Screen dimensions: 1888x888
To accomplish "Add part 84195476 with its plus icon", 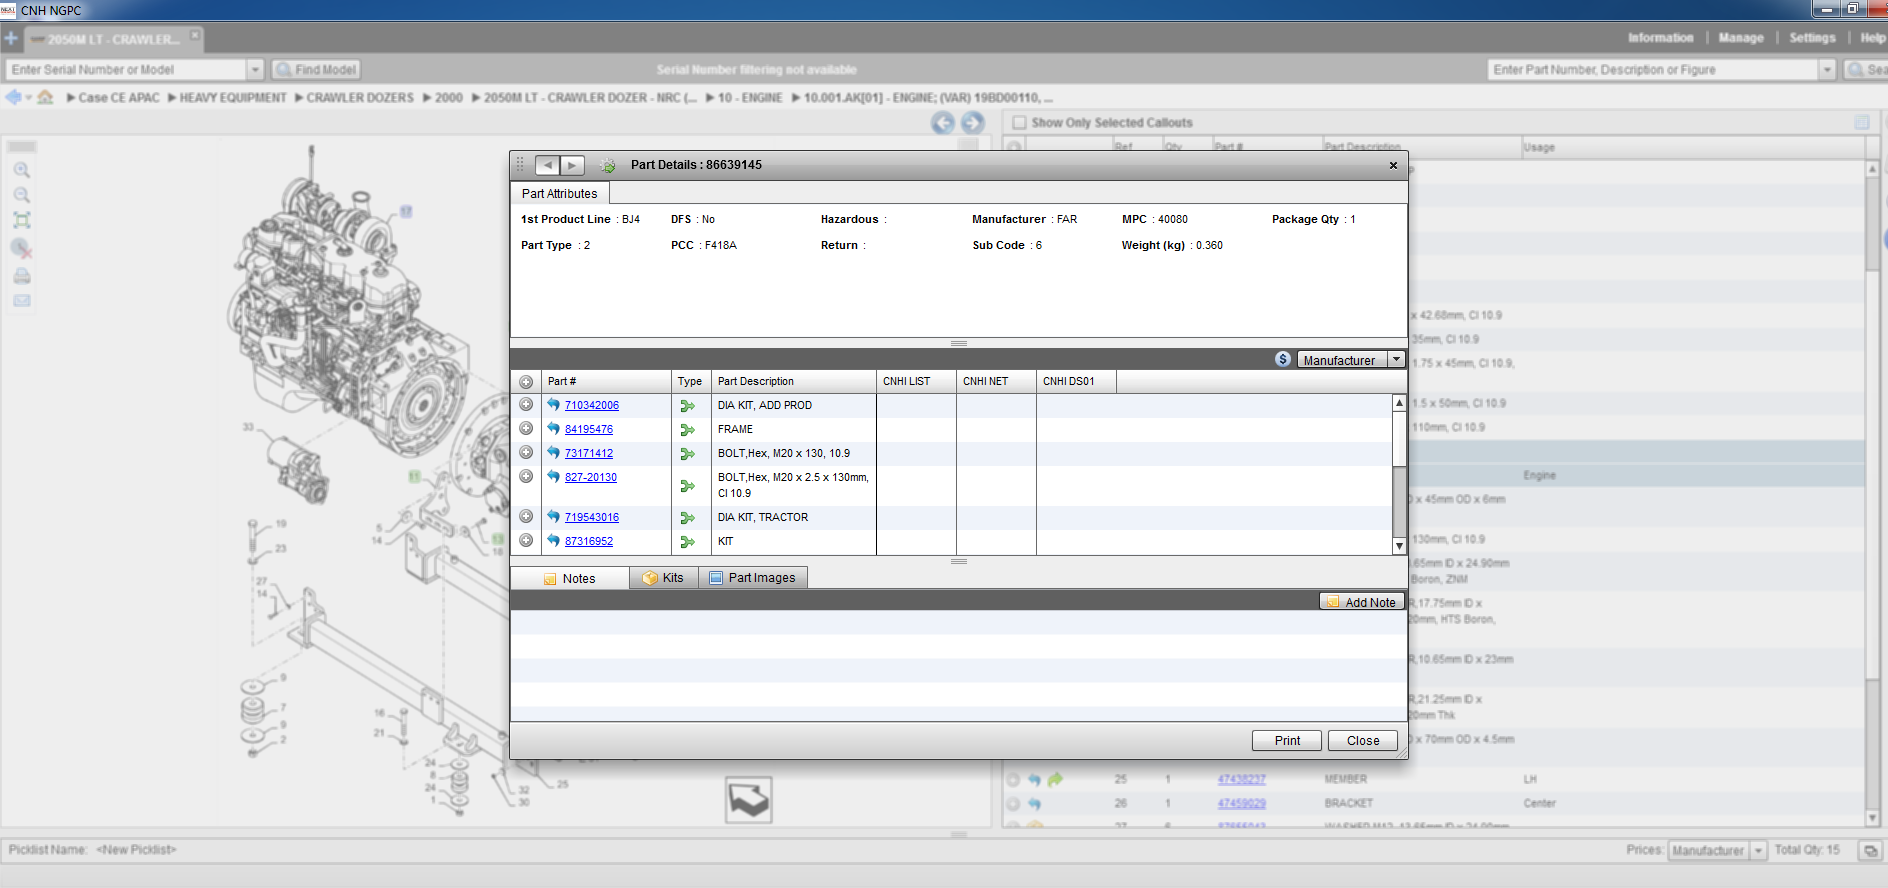I will click(x=526, y=428).
